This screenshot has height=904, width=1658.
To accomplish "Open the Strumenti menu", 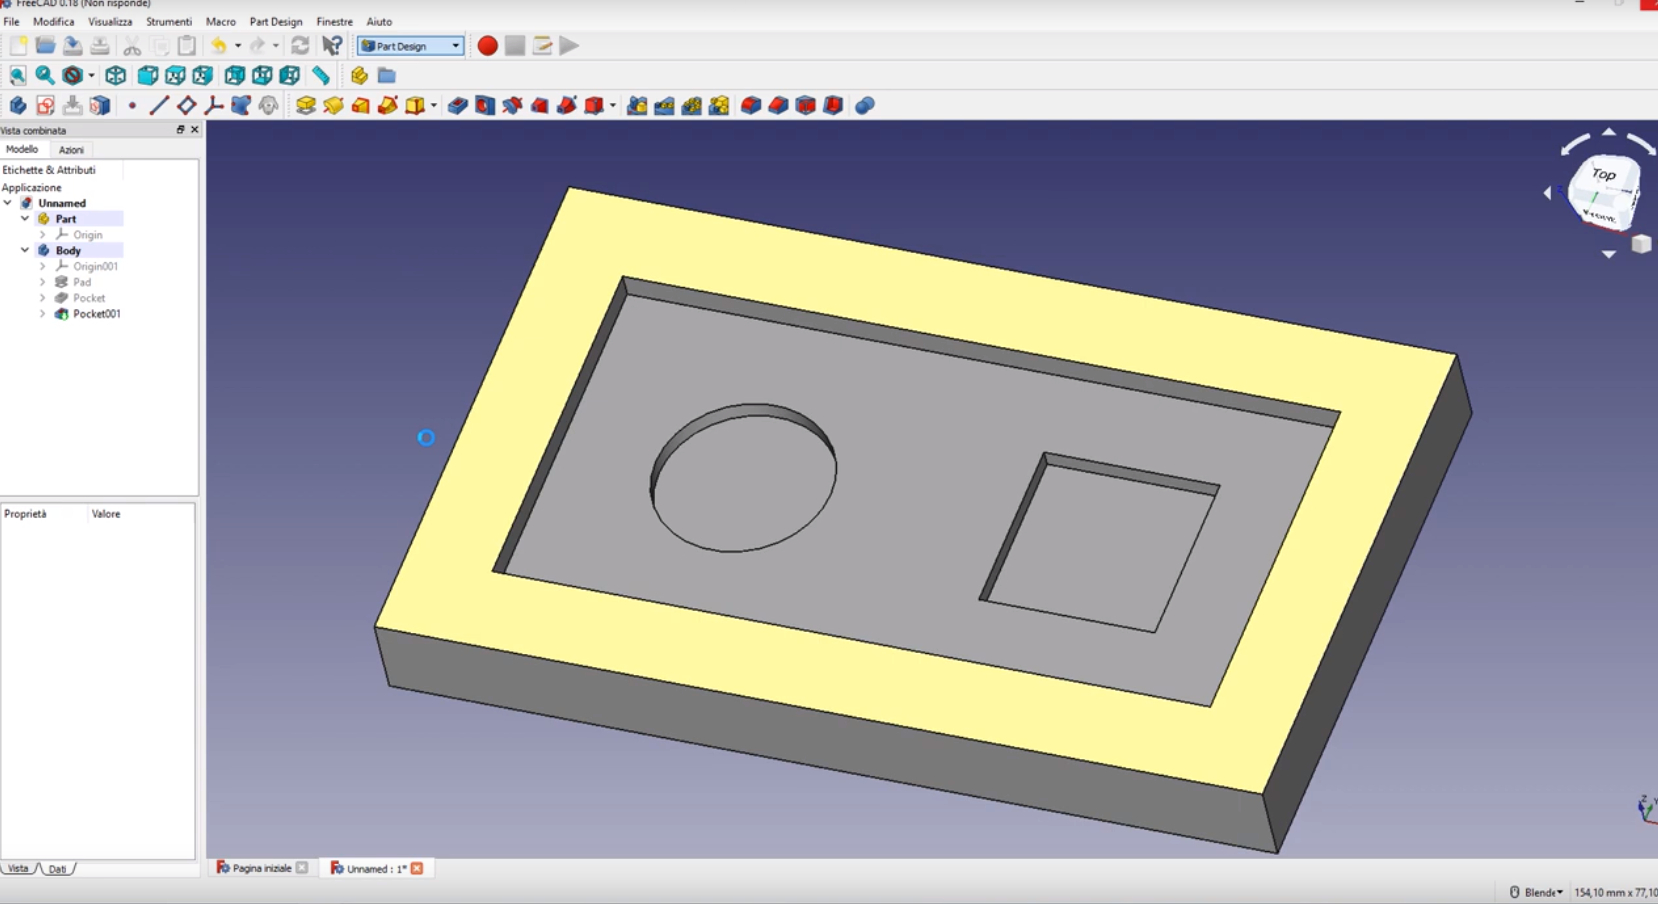I will pyautogui.click(x=169, y=21).
